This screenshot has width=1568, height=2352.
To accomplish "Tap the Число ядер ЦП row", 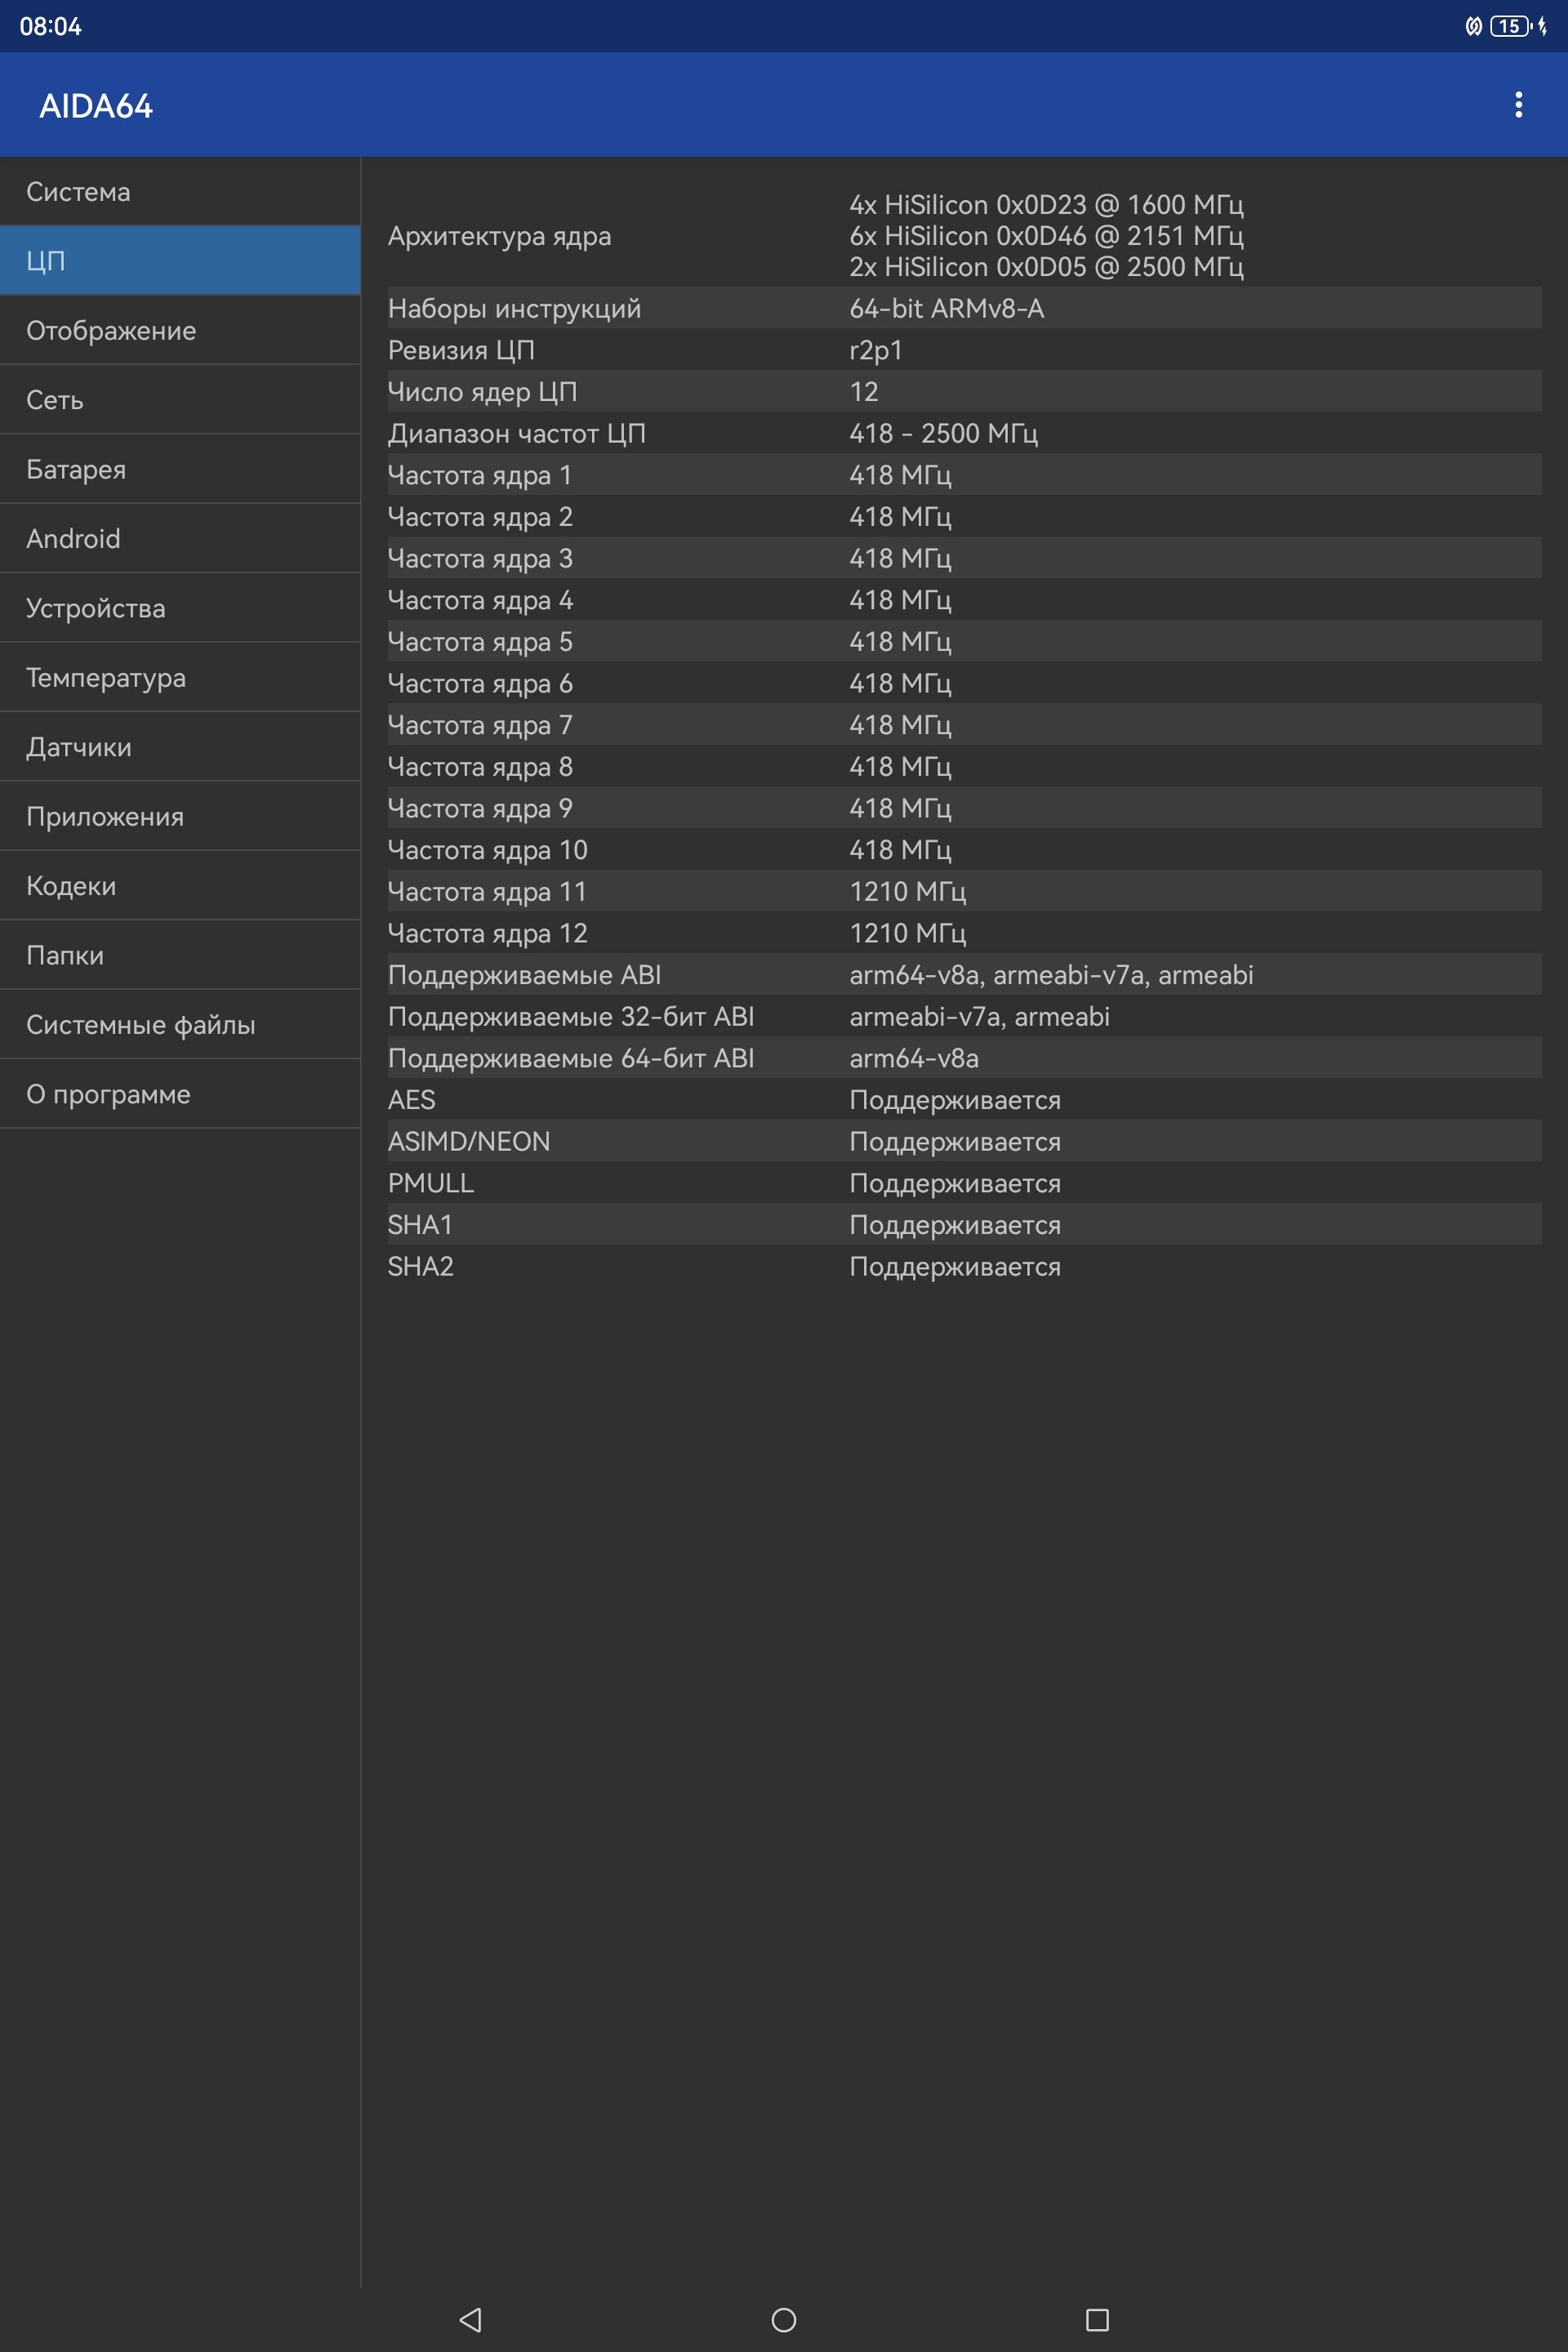I will pyautogui.click(x=964, y=391).
